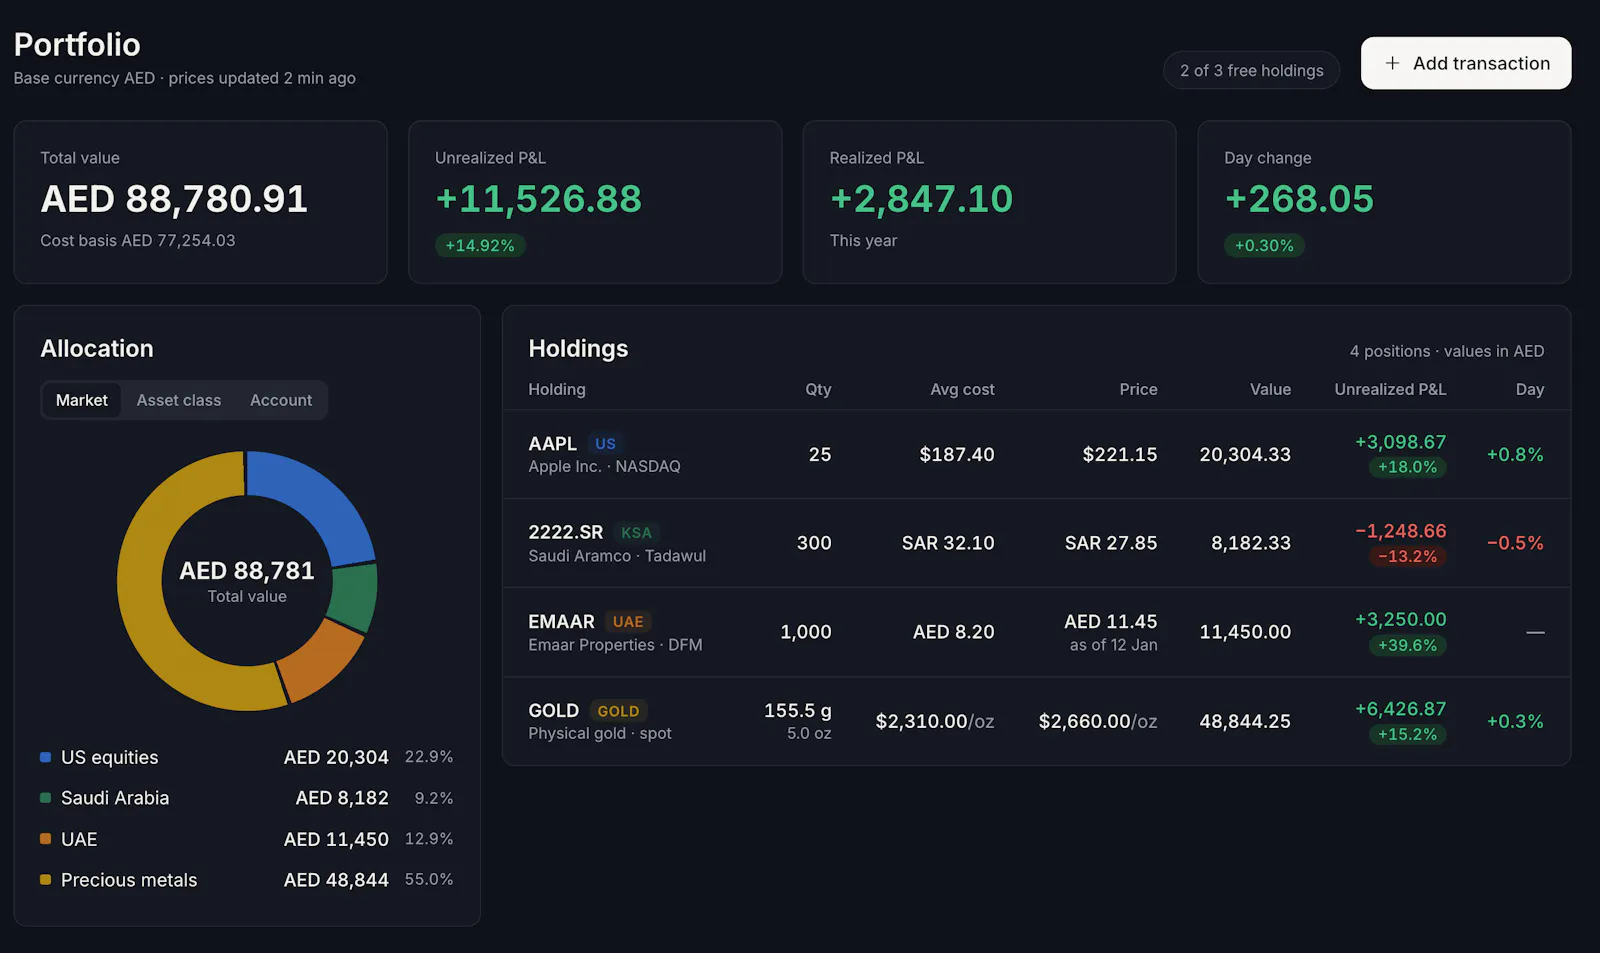This screenshot has width=1600, height=953.
Task: Click the −13.2% badge in Aramco row
Action: pos(1407,556)
